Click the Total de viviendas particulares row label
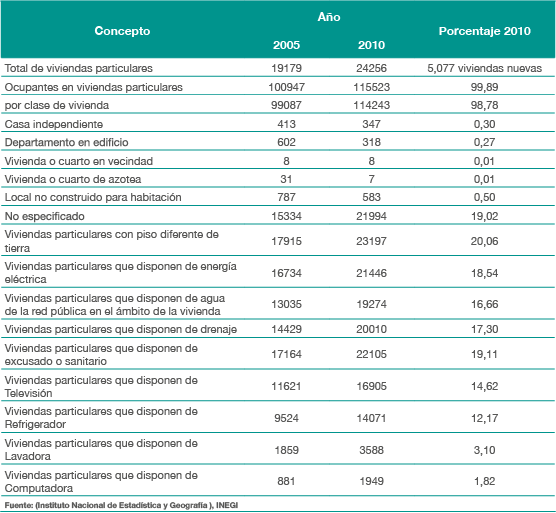This screenshot has height=513, width=556. pos(79,68)
